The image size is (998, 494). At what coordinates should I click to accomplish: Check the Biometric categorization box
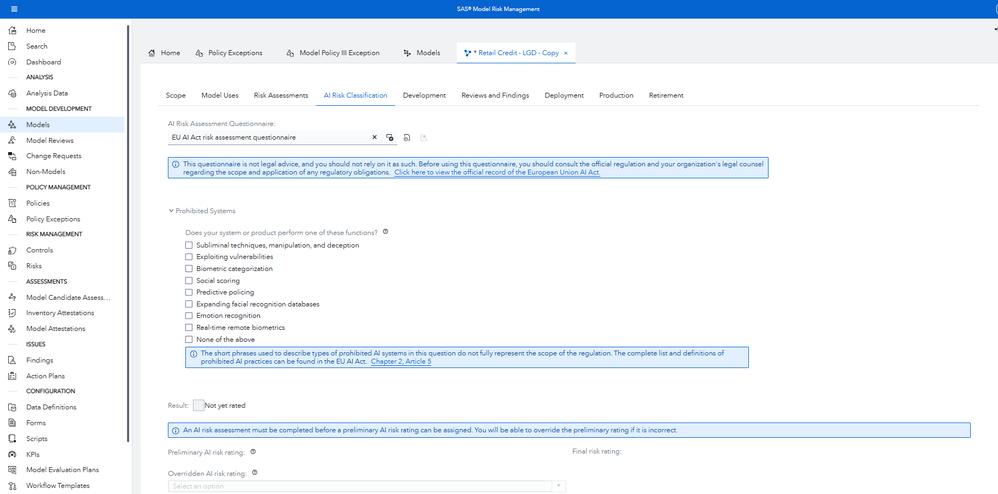pyautogui.click(x=188, y=269)
